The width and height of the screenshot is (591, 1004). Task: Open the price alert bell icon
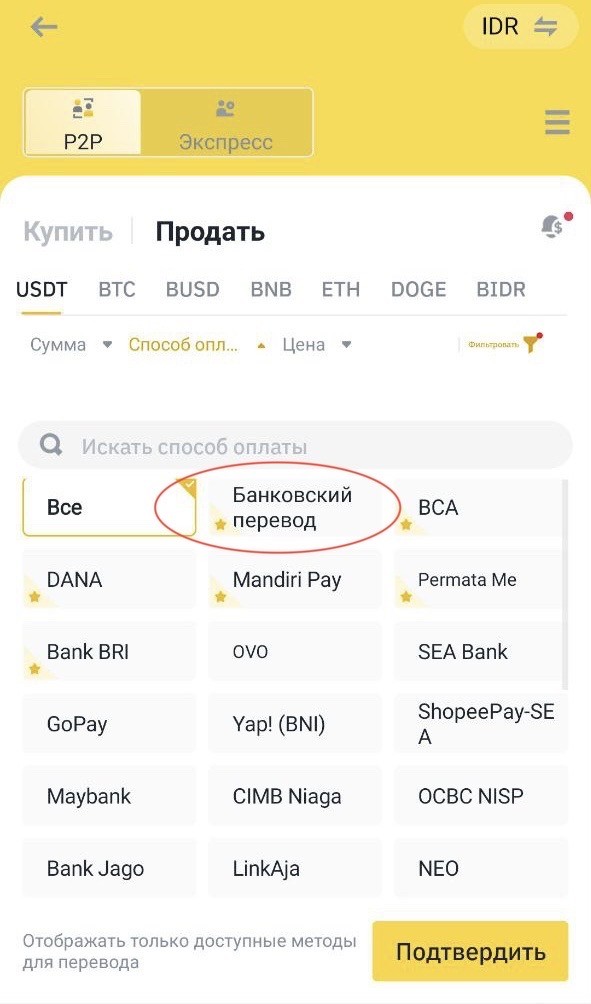coord(552,227)
